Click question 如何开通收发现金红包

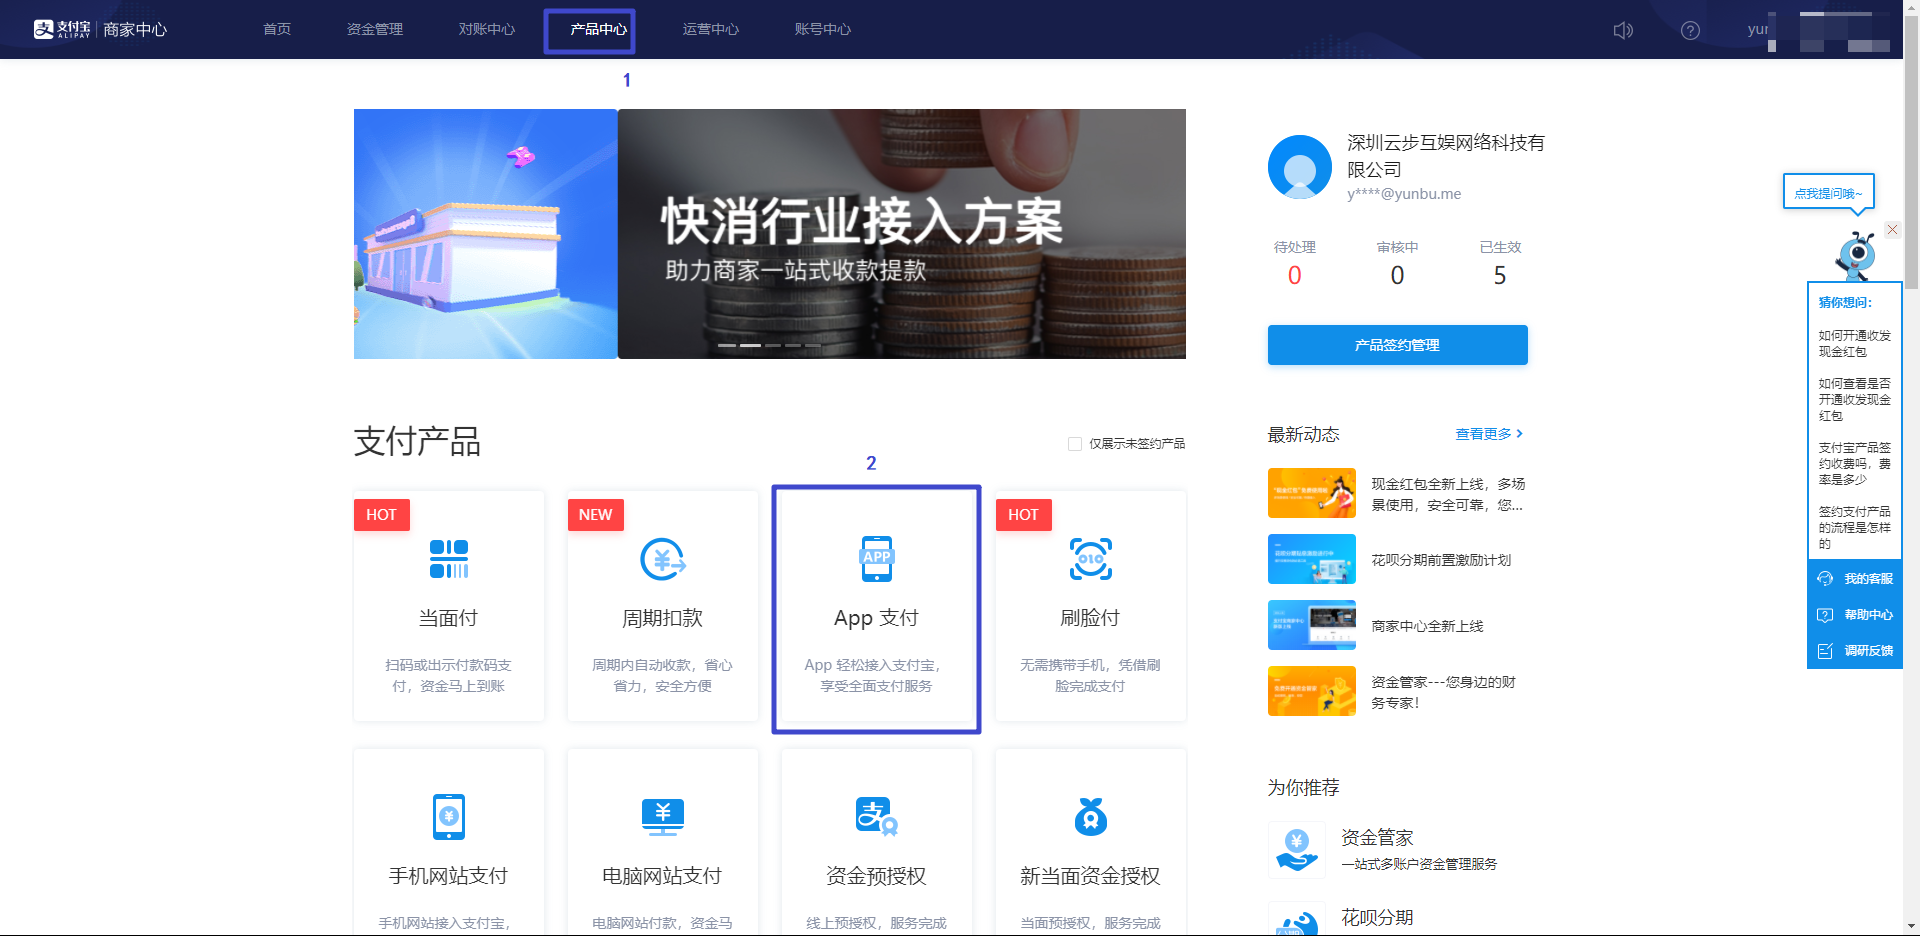1855,344
